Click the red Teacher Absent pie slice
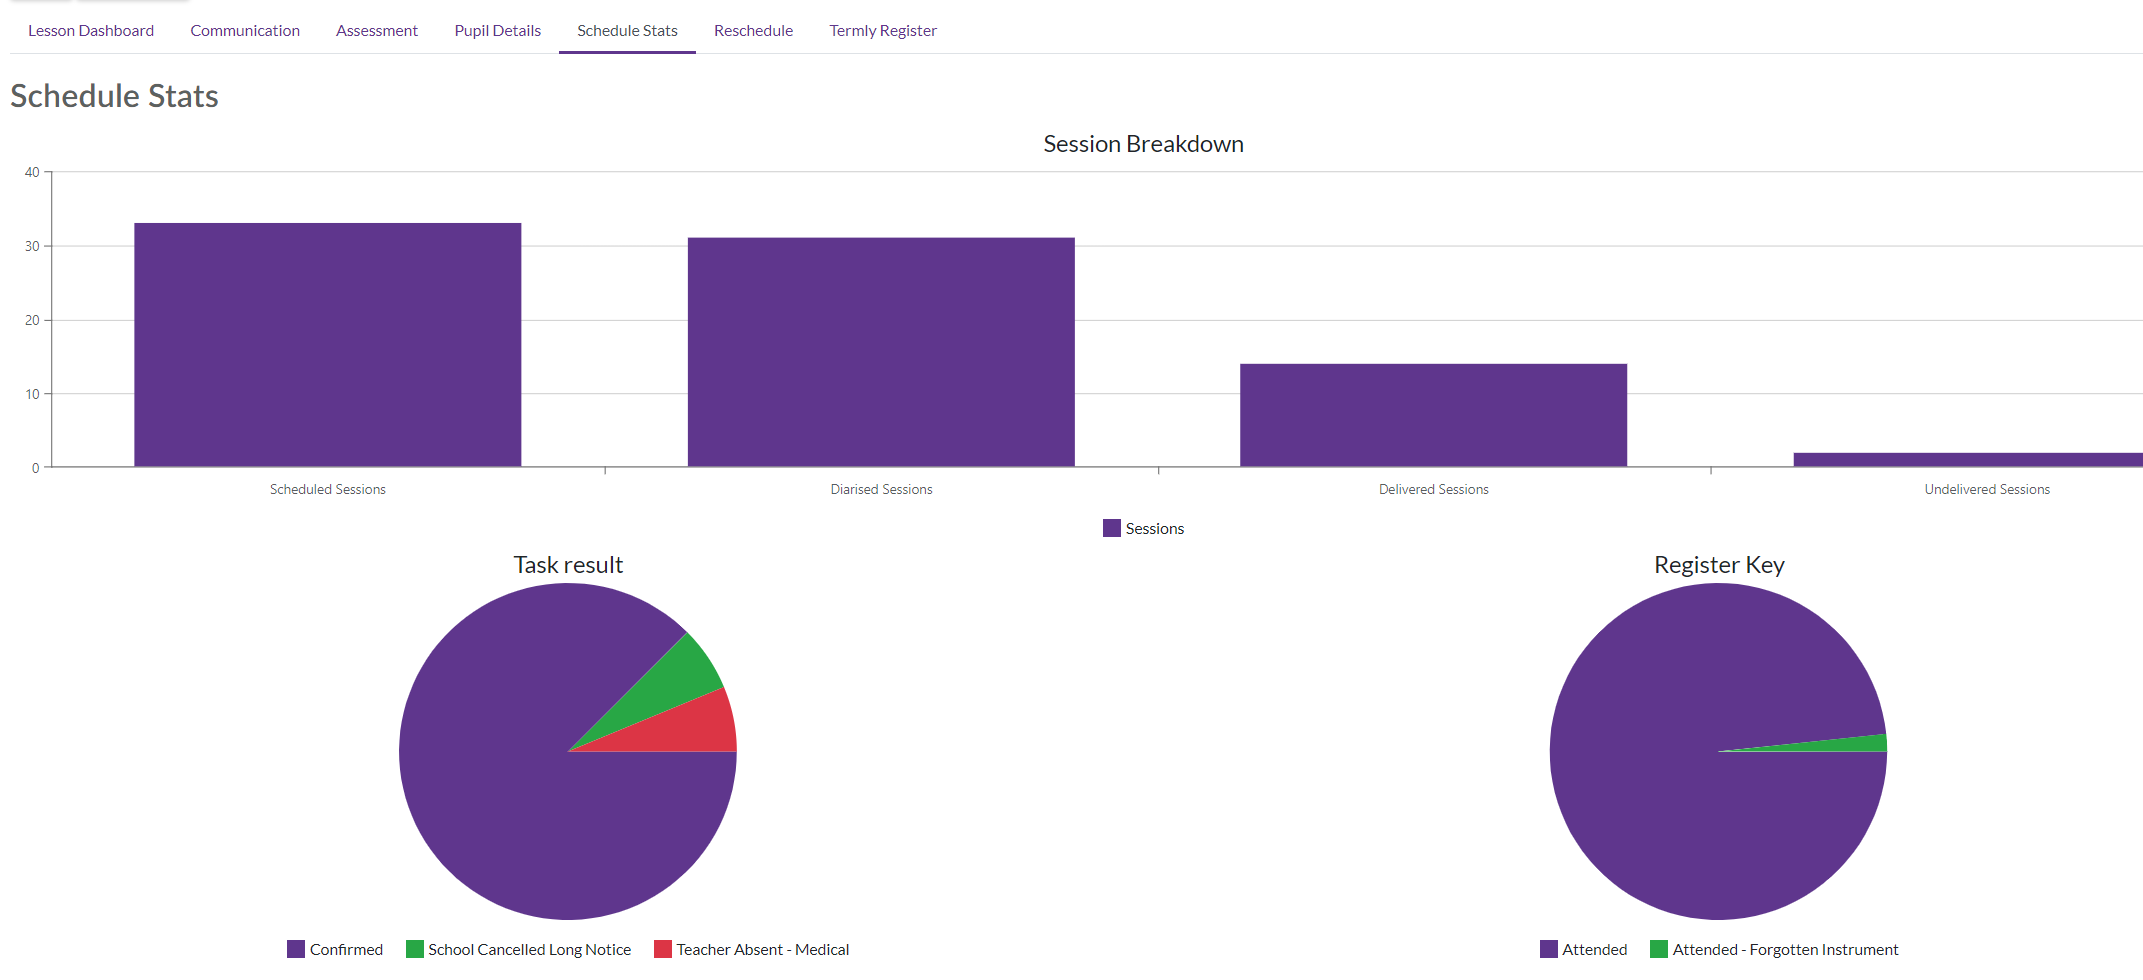 coord(690,728)
